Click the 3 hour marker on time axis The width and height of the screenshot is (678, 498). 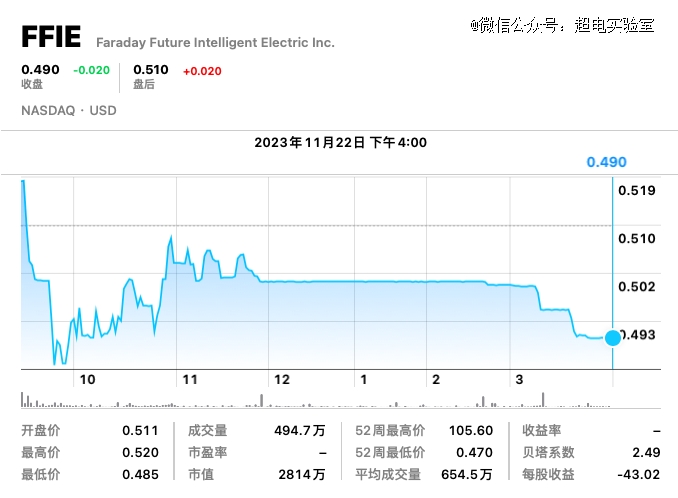519,380
